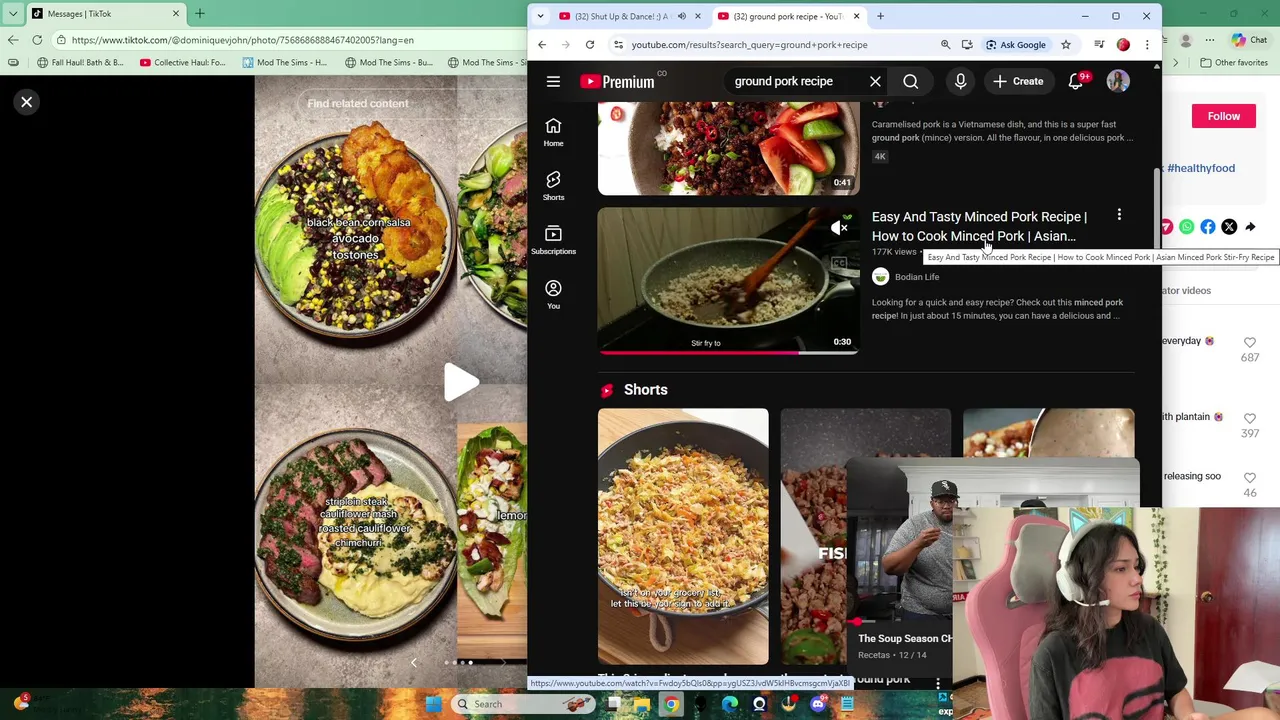Open the Chrome tab search dropdown

[x=540, y=16]
